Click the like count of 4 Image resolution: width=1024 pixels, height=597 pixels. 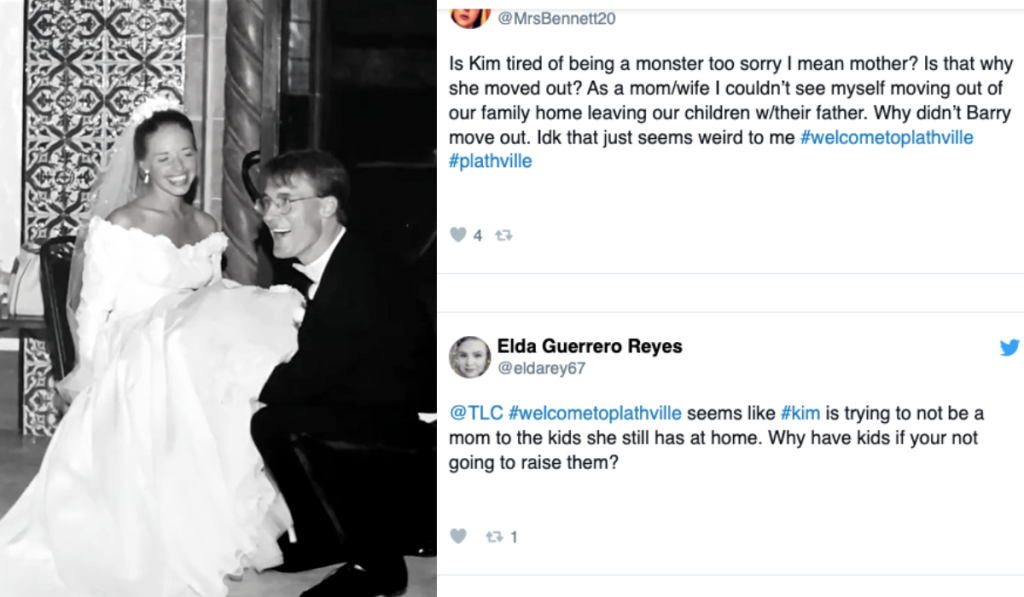[478, 236]
